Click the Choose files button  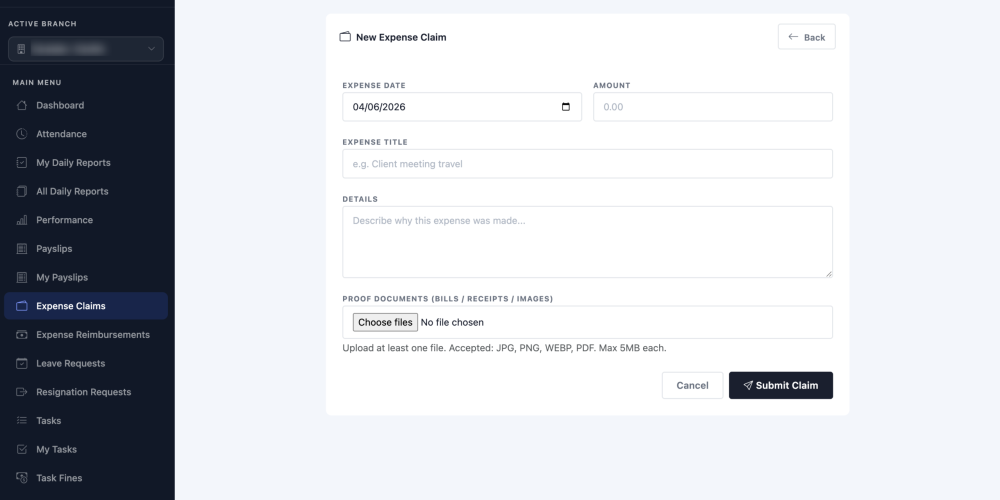(x=385, y=322)
